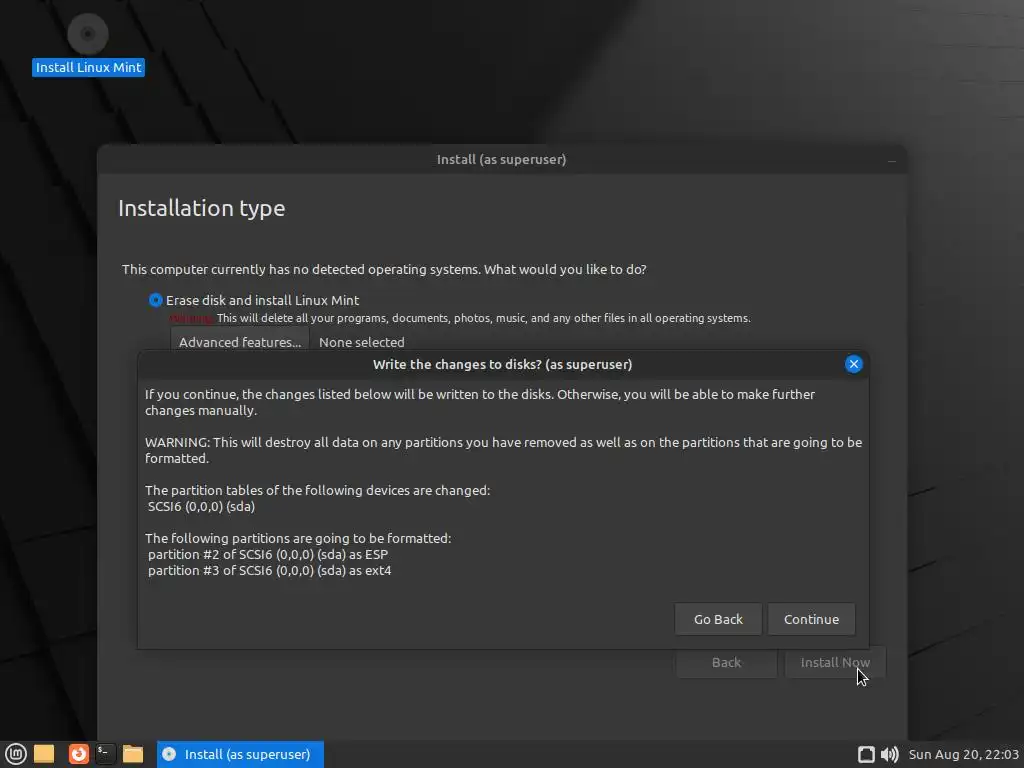This screenshot has width=1024, height=768.
Task: Click the WARNING data destruction message
Action: tap(504, 451)
